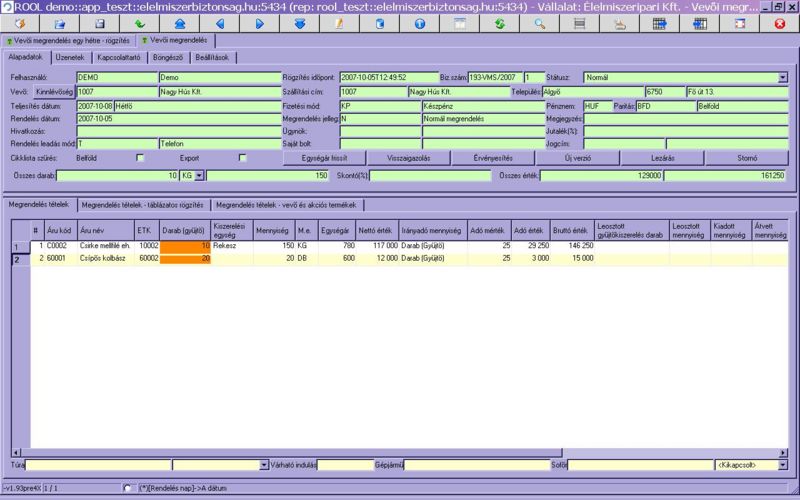
Task: Click the red X close icon in toolbar
Action: coord(779,22)
